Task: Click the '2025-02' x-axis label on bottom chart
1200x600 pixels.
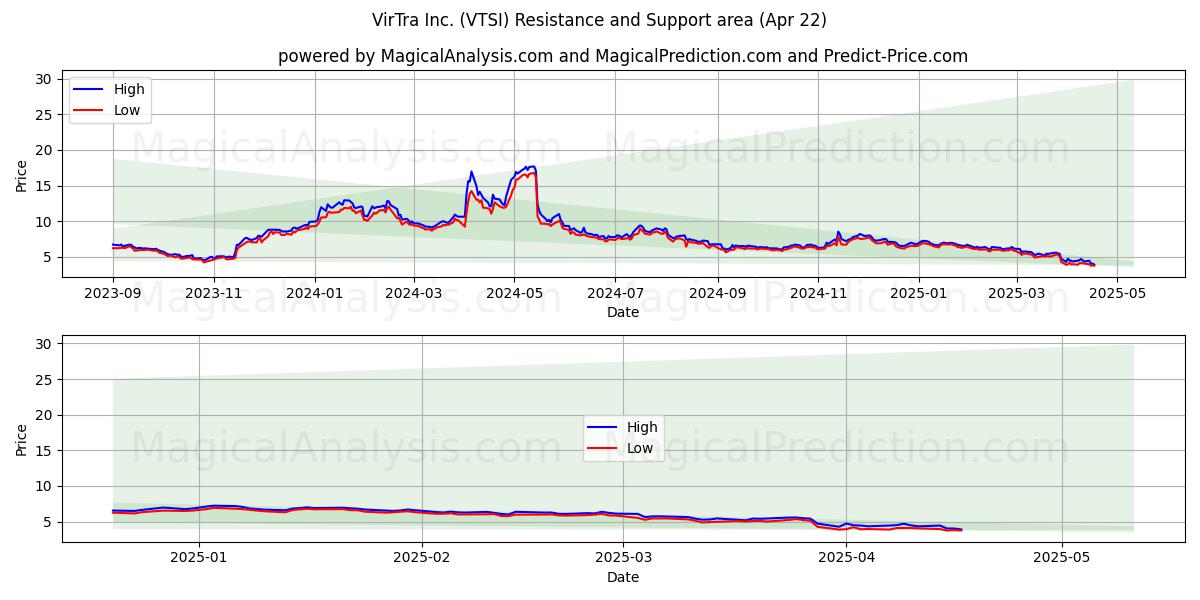Action: (422, 558)
